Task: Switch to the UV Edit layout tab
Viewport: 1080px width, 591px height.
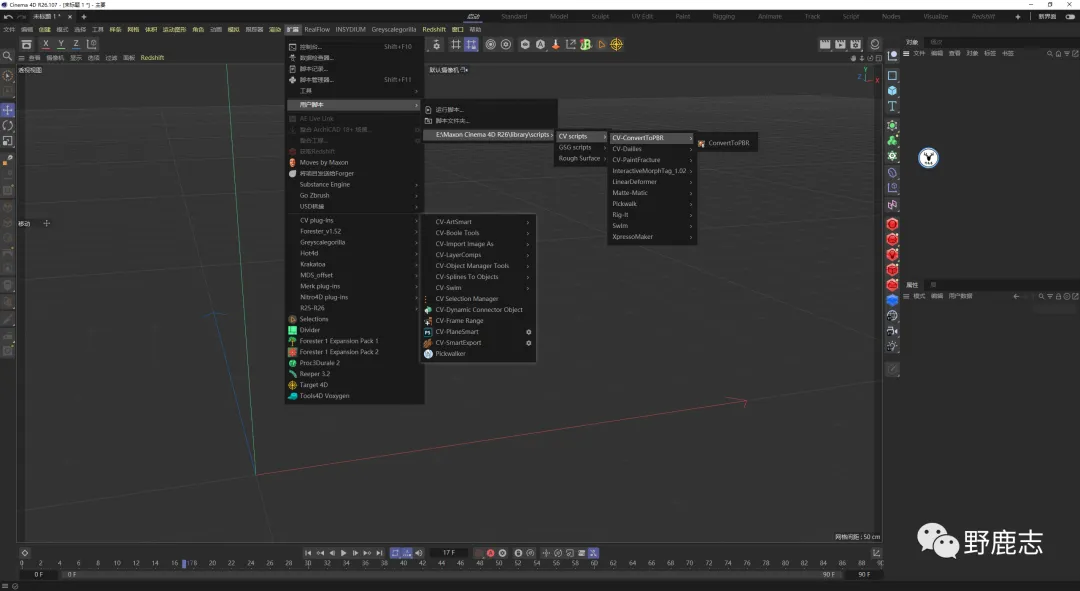Action: pyautogui.click(x=642, y=17)
